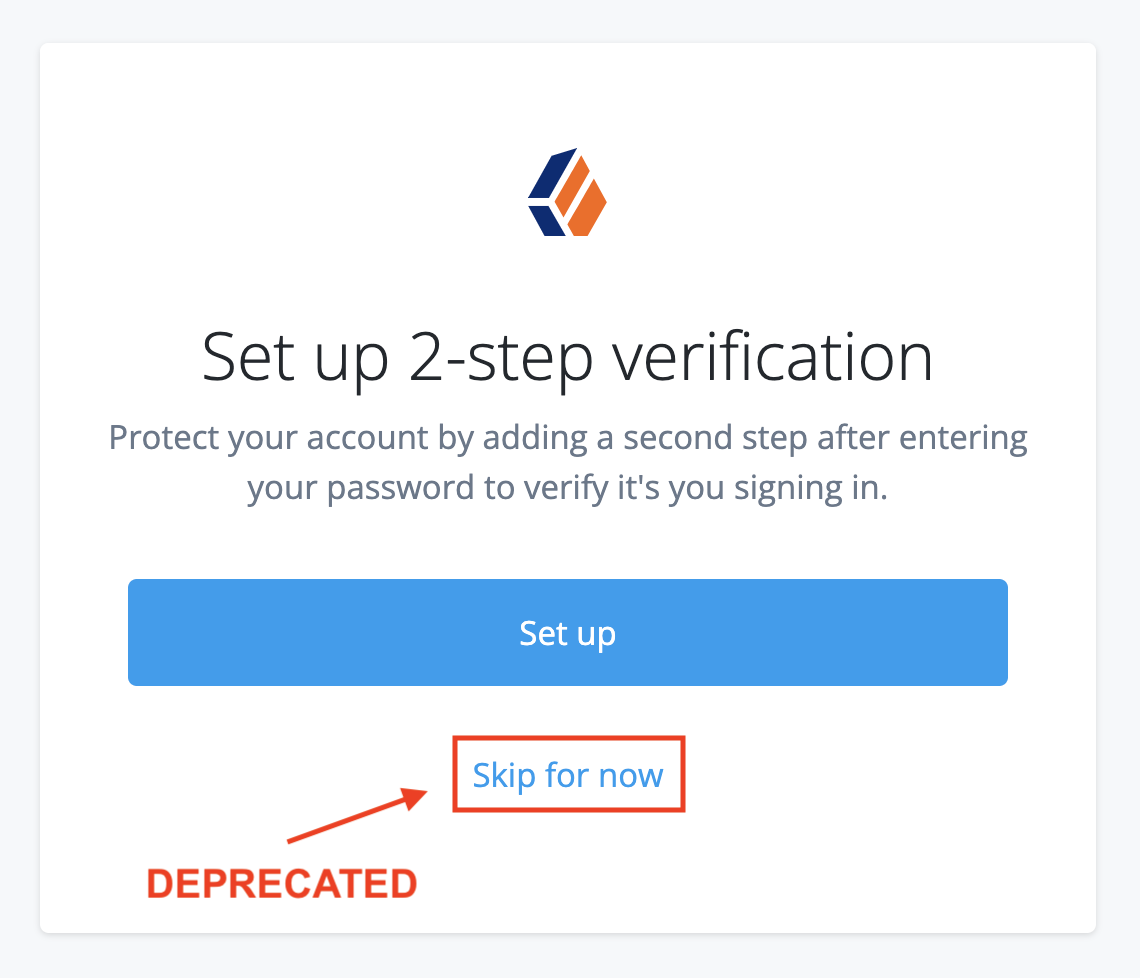This screenshot has height=978, width=1140.
Task: Click the red DEPRECATED label
Action: [x=283, y=883]
